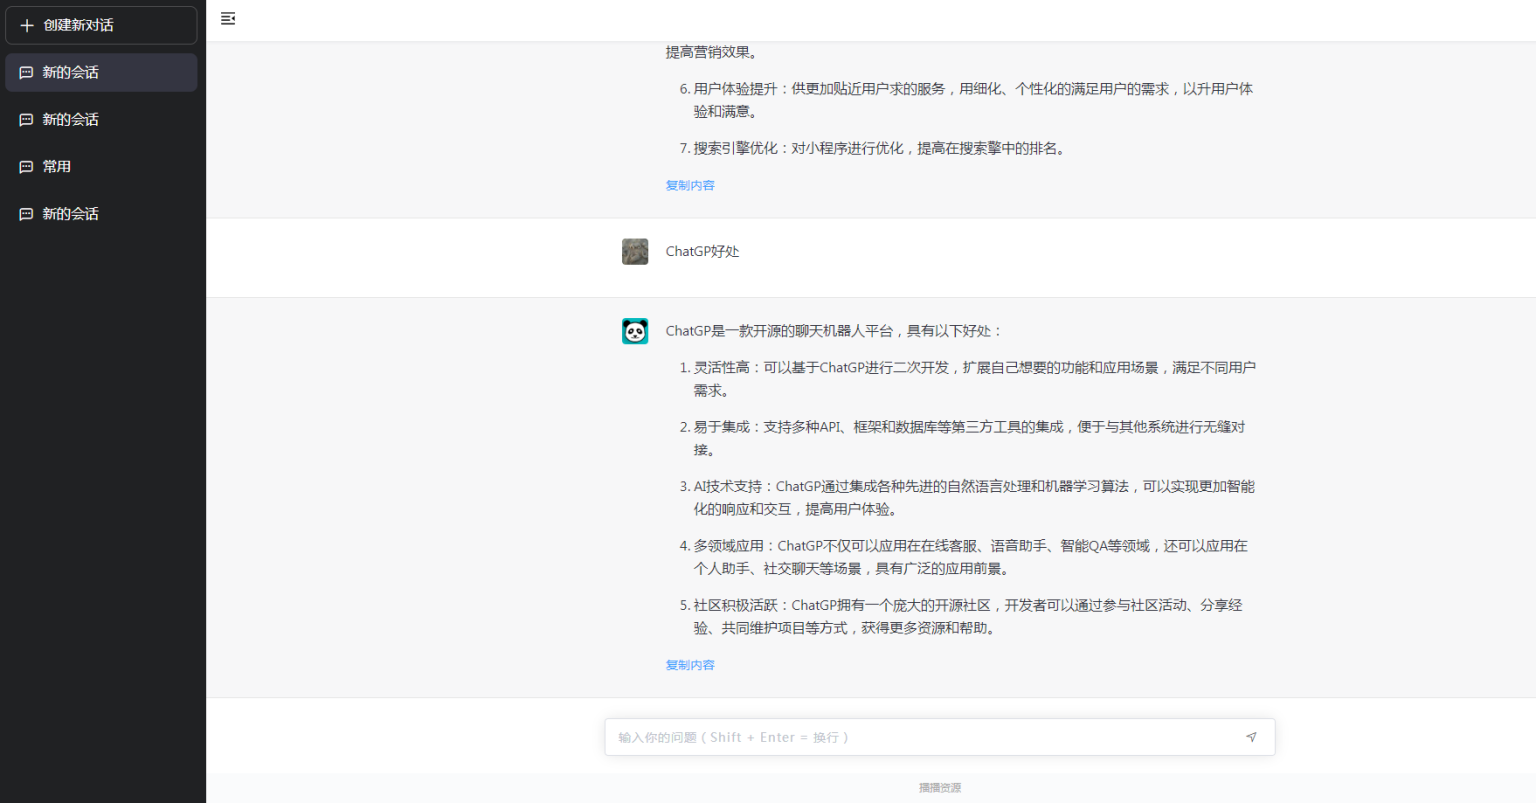The height and width of the screenshot is (803, 1536).
Task: Click the chat bubble icon of the last 新的会话
Action: 25,213
